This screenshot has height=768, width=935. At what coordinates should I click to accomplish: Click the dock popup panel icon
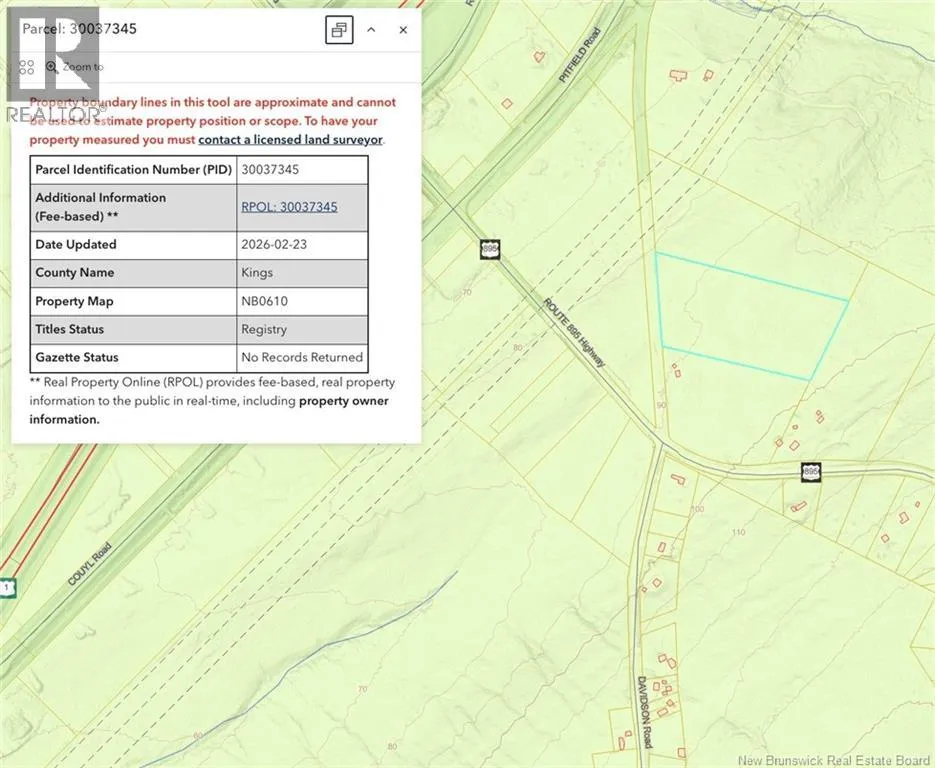pos(339,30)
